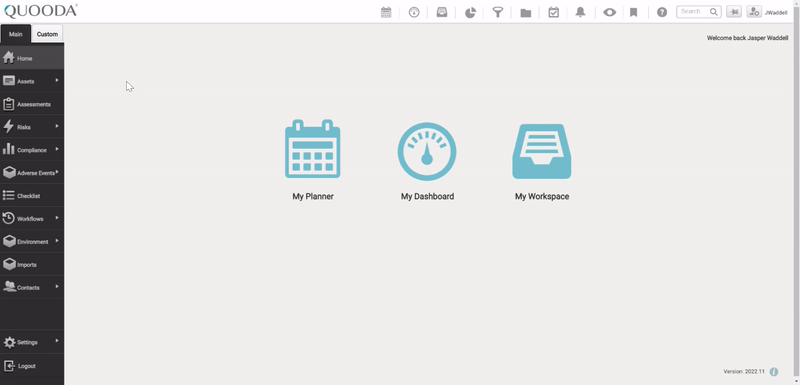Open the user settings profile icon
This screenshot has height=385, width=800.
(754, 12)
